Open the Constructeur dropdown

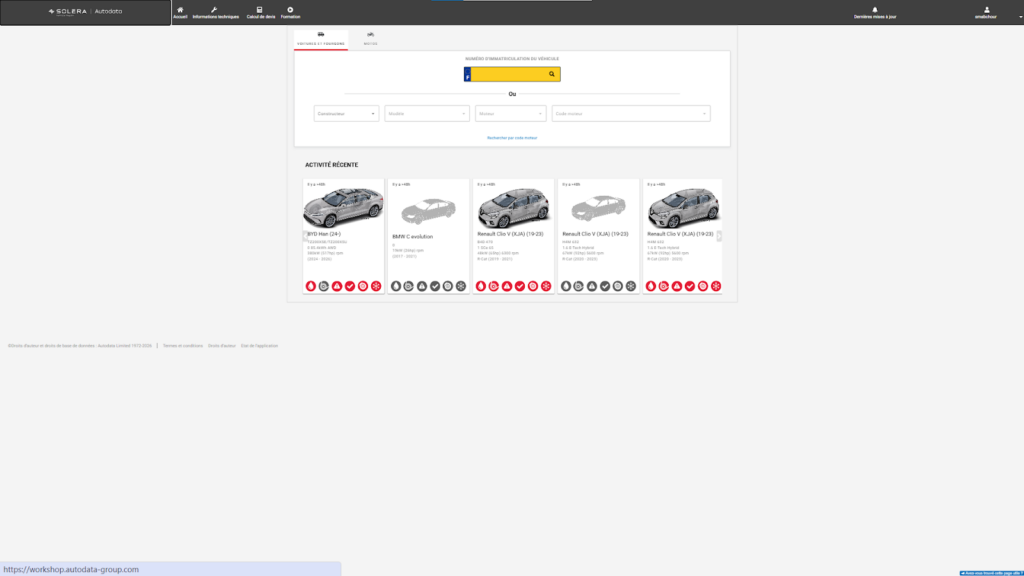(346, 114)
